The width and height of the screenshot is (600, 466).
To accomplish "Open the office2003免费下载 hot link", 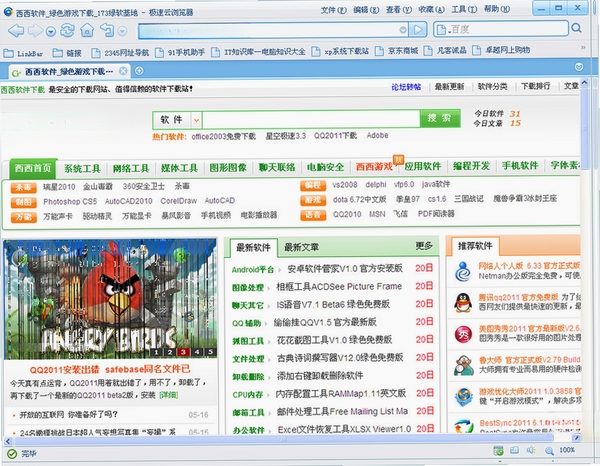I will click(223, 137).
